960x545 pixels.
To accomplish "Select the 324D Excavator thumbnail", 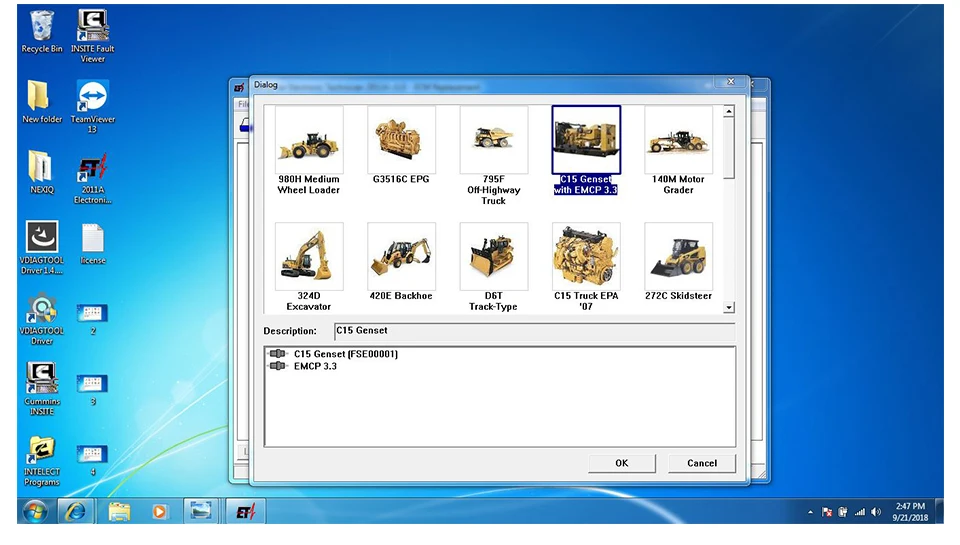I will point(309,257).
